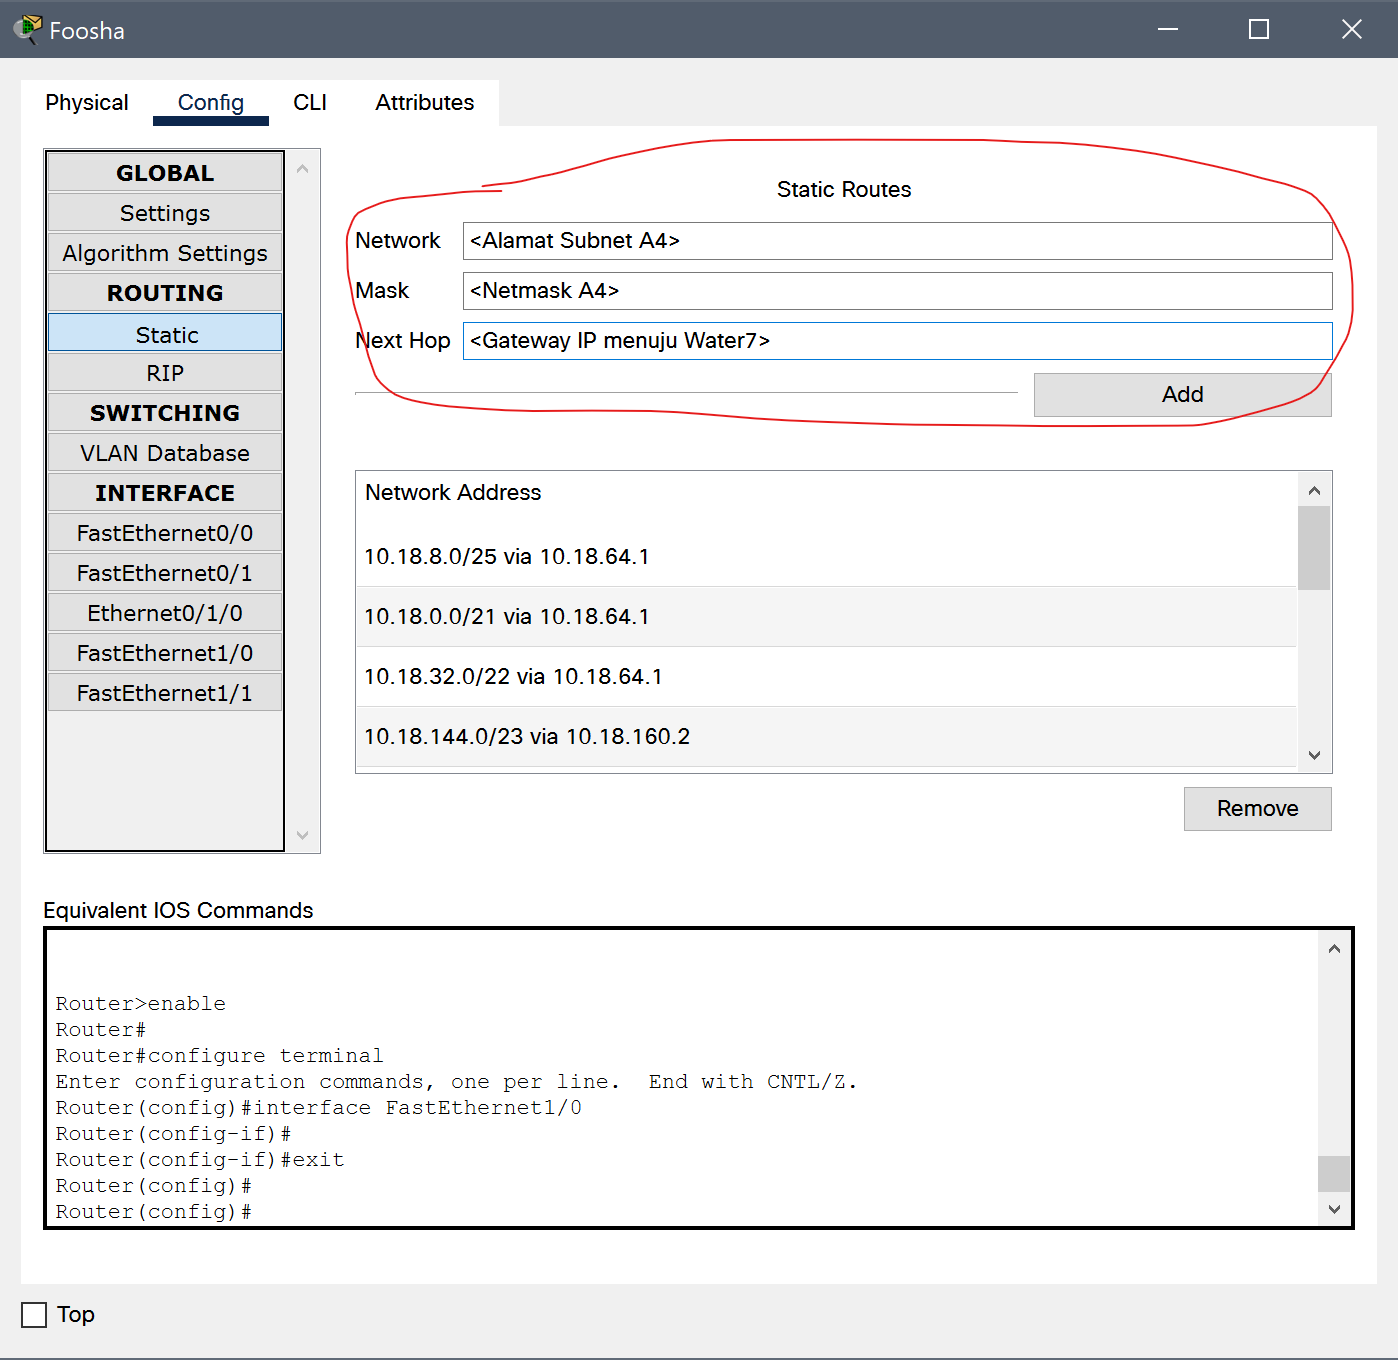The height and width of the screenshot is (1360, 1398).
Task: Switch to the Attributes tab
Action: pos(425,102)
